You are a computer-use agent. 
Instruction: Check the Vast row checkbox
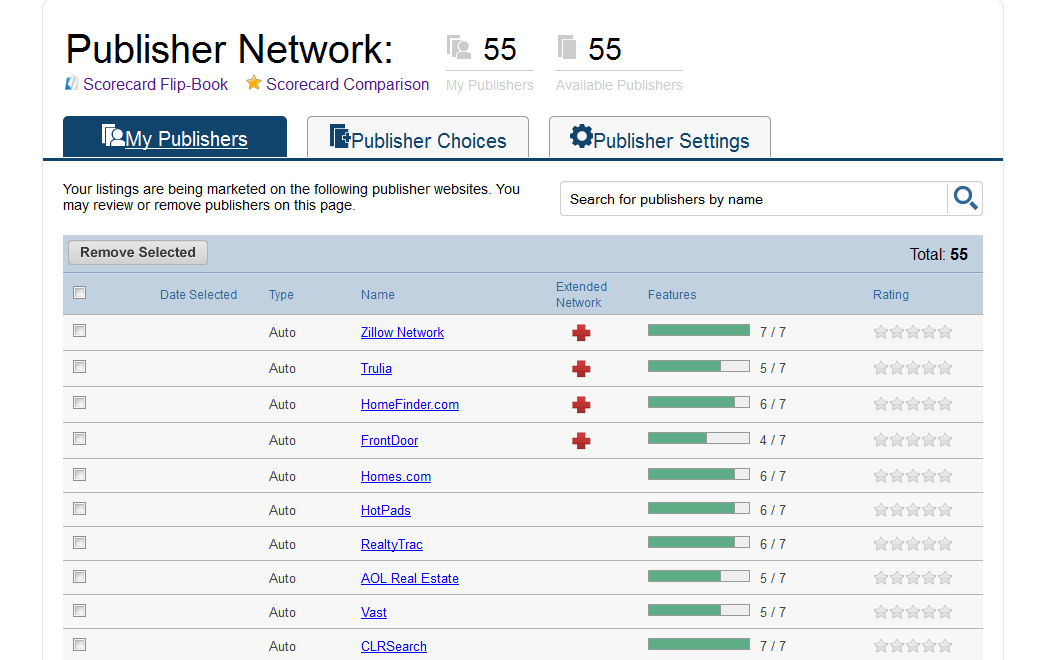click(x=79, y=611)
